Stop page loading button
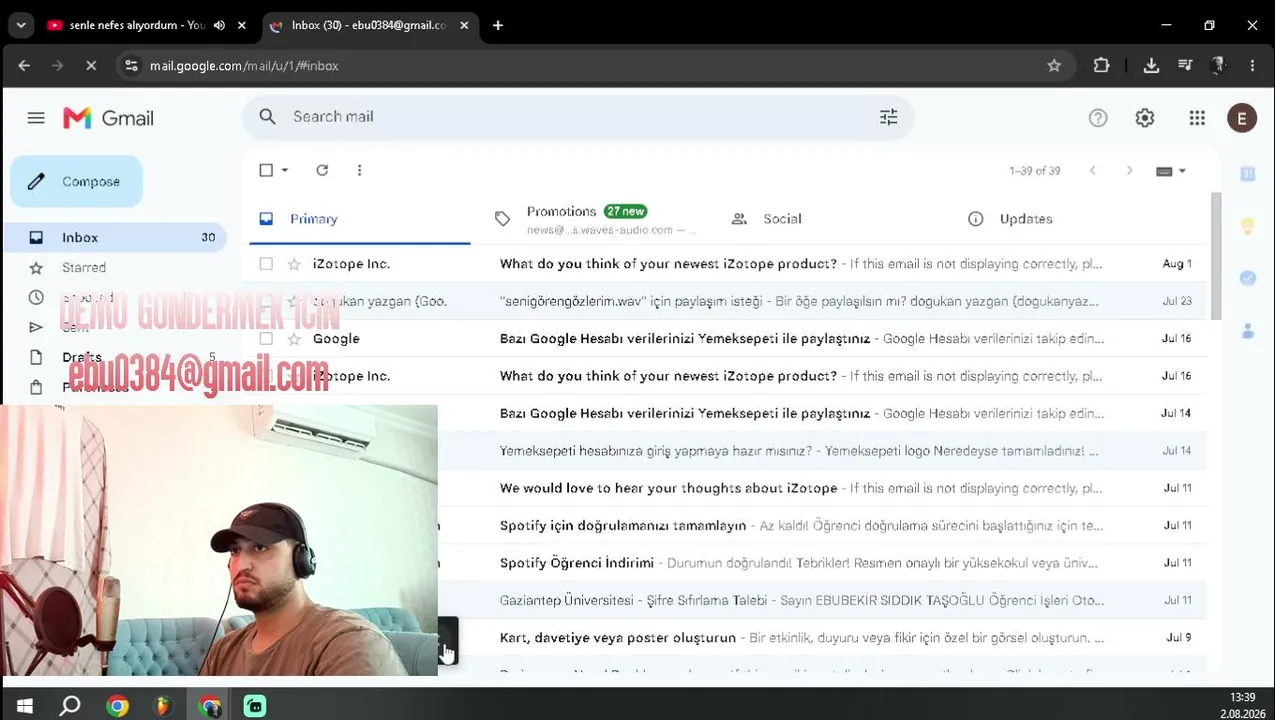 pyautogui.click(x=90, y=66)
